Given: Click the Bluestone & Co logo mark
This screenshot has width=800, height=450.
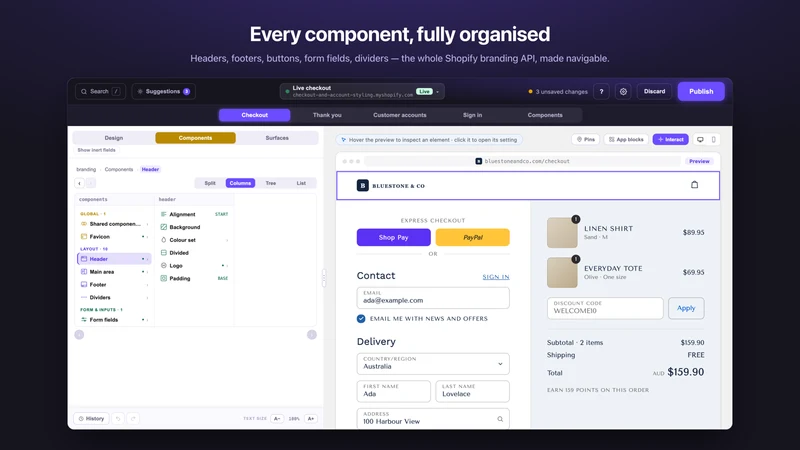Looking at the screenshot, I should click(x=362, y=186).
